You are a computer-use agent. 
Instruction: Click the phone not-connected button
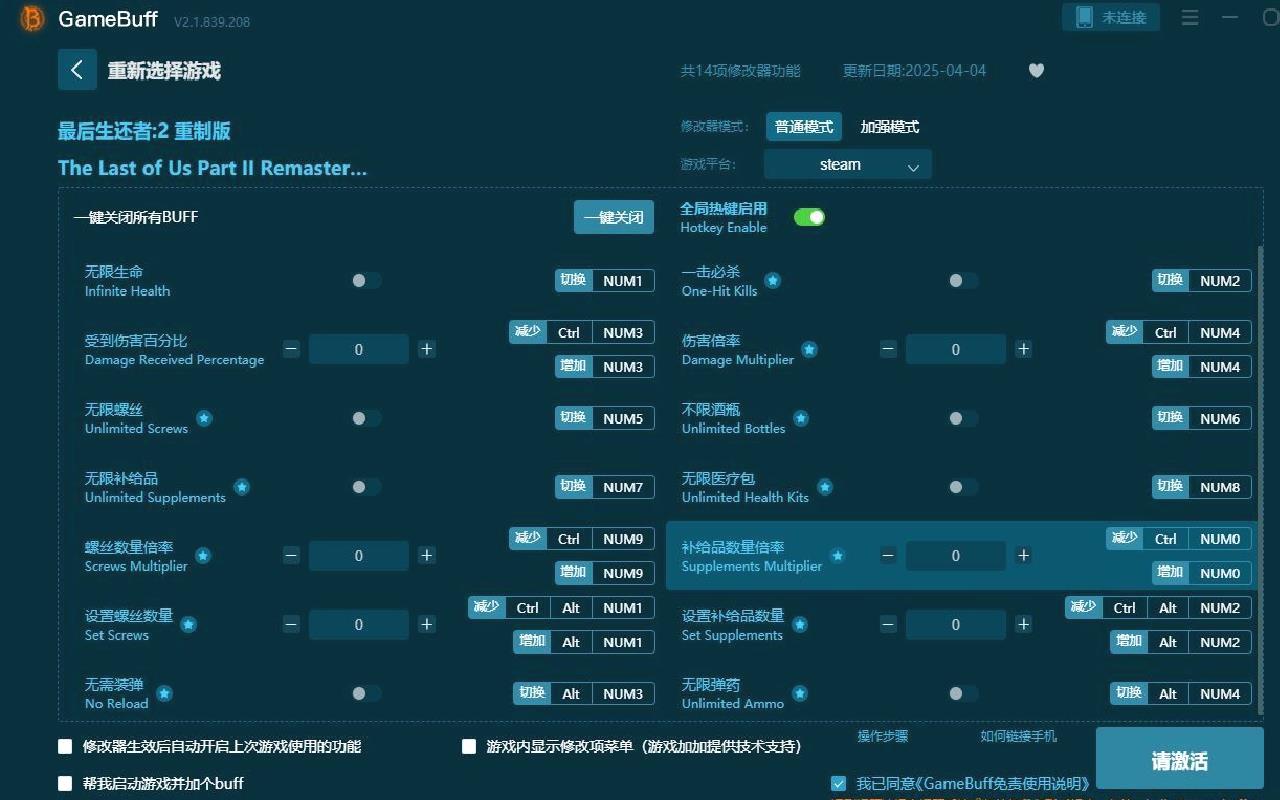click(x=1111, y=17)
